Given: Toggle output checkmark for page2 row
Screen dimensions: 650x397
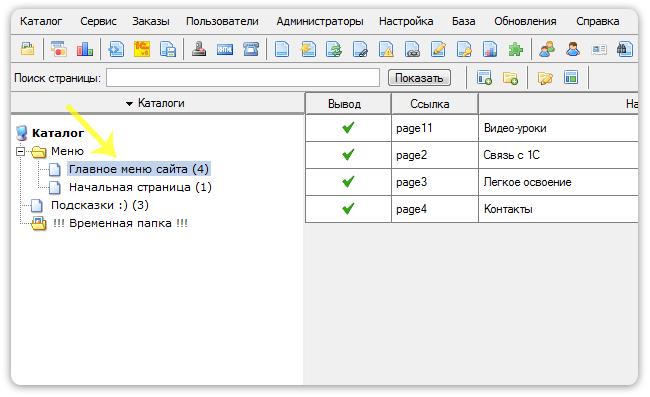Looking at the screenshot, I should pos(348,155).
